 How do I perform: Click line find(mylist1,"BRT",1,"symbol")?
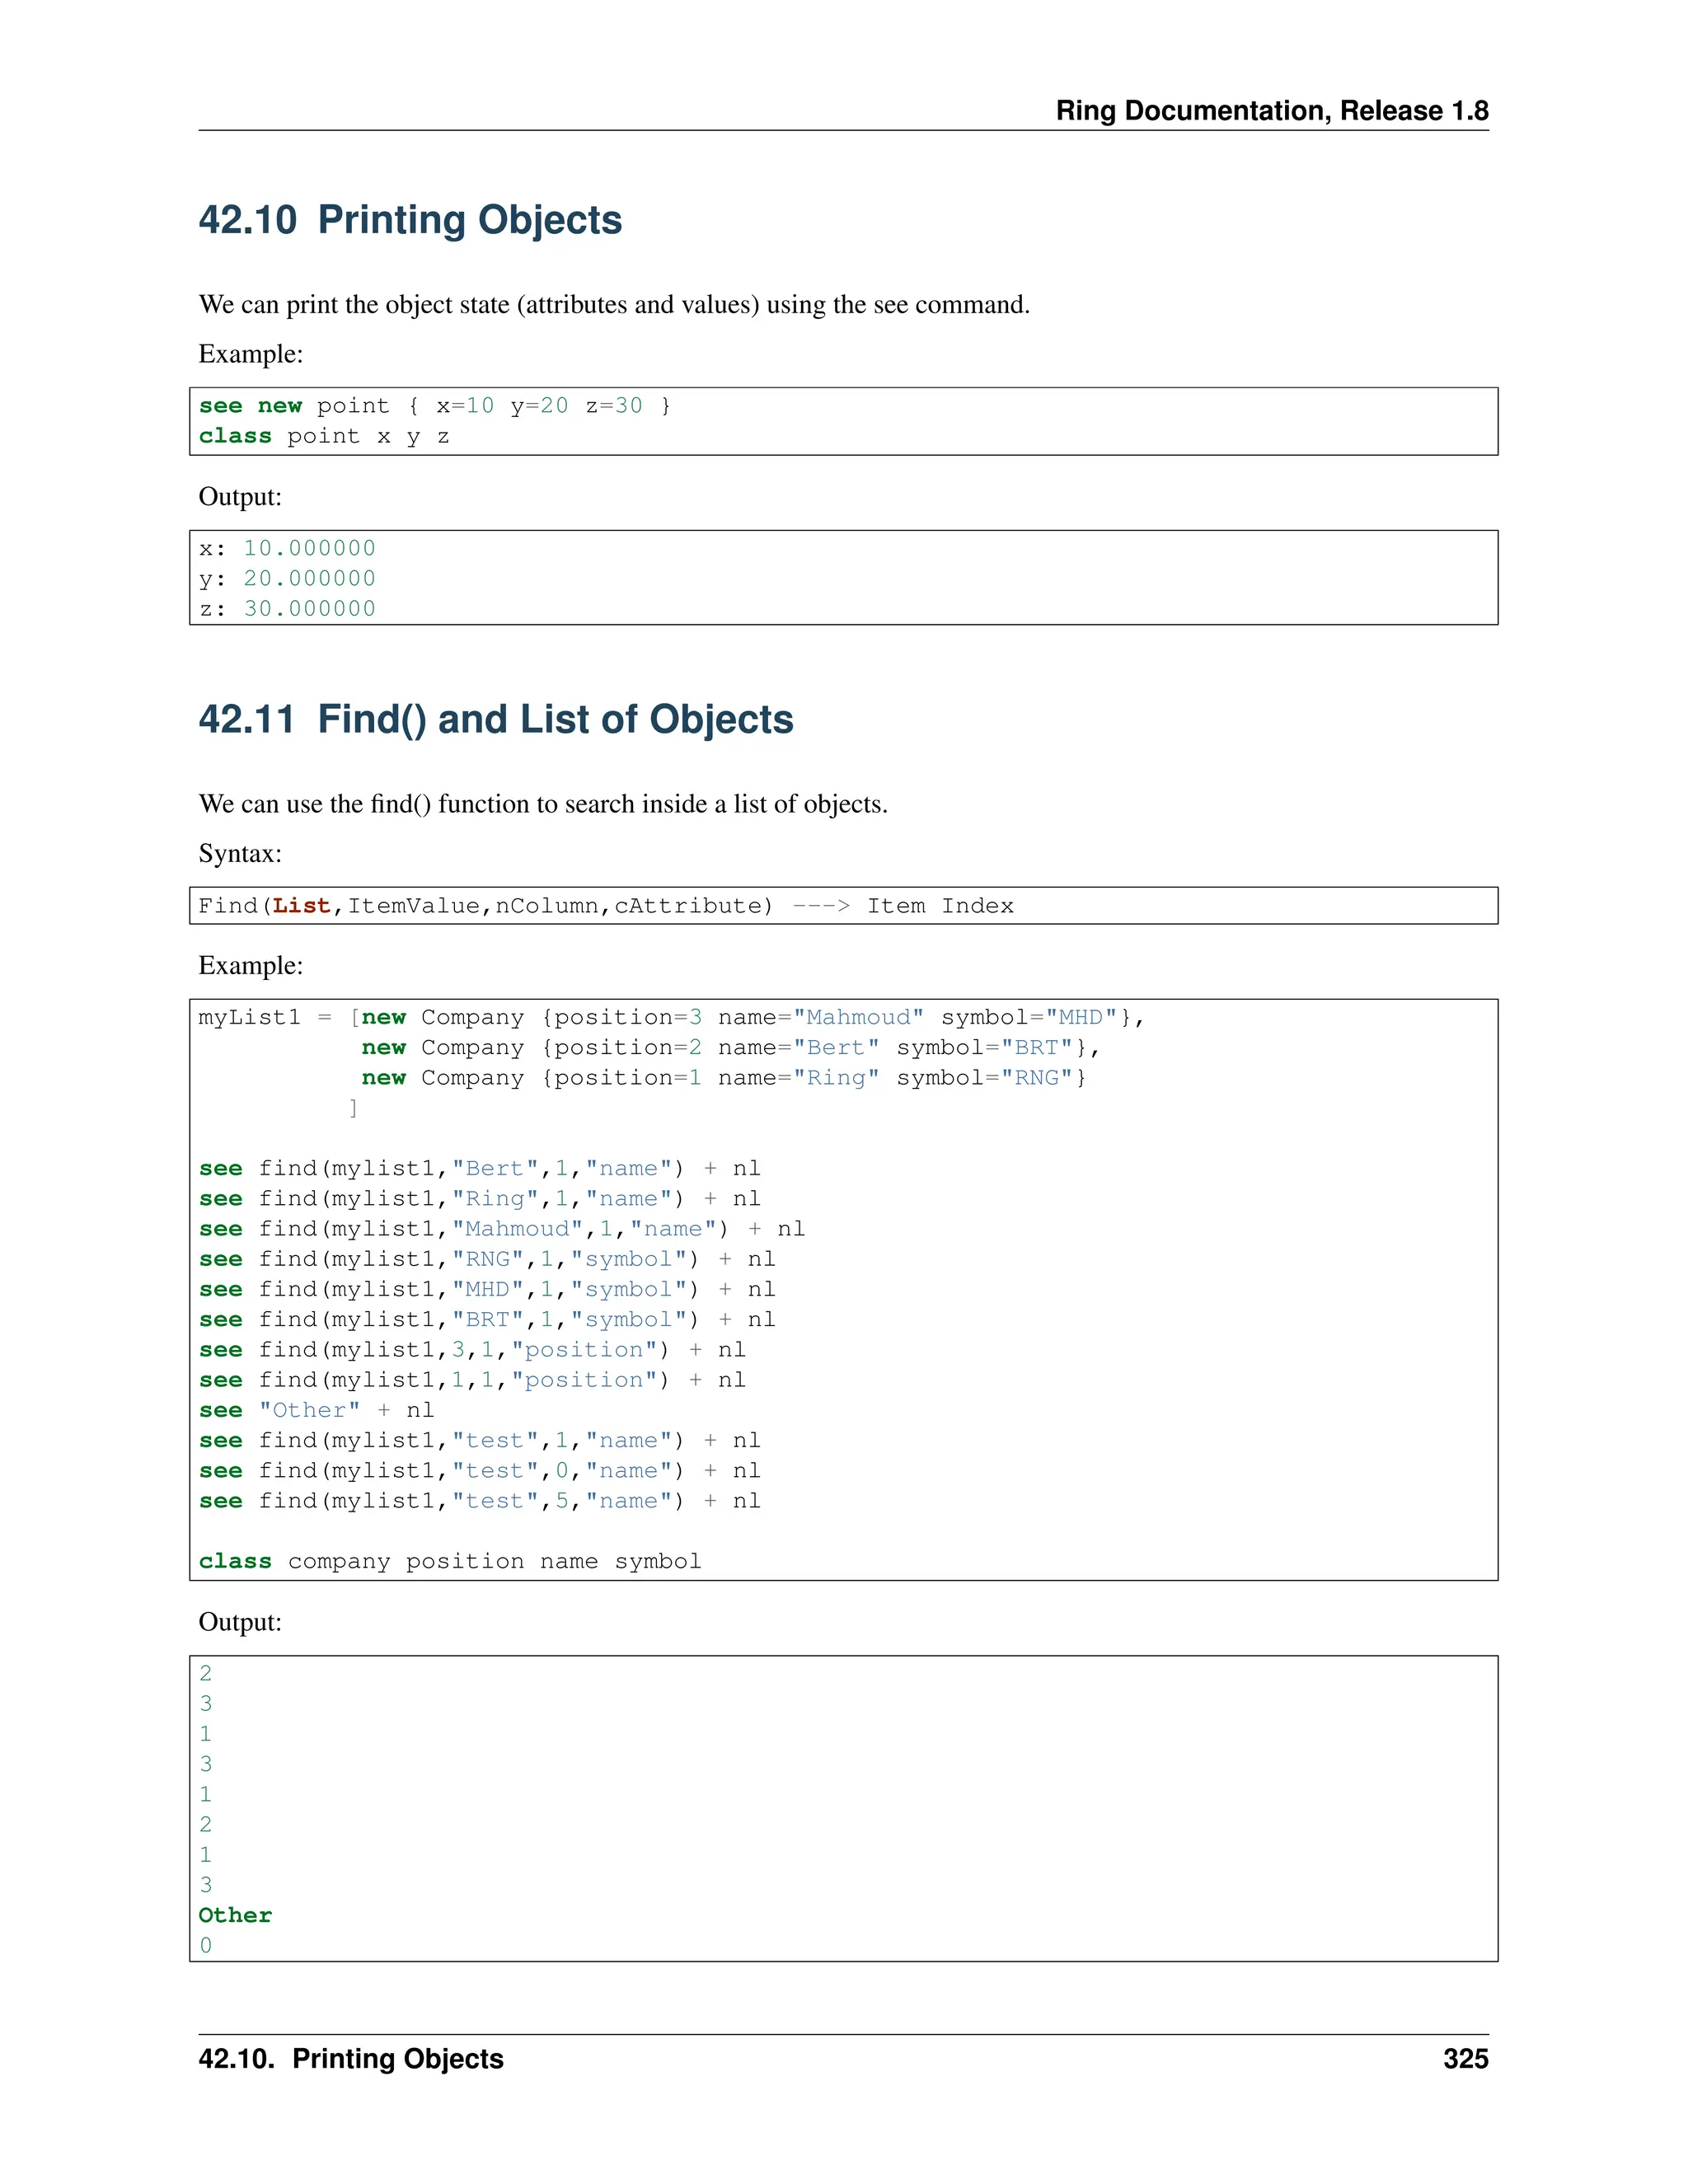(487, 1320)
